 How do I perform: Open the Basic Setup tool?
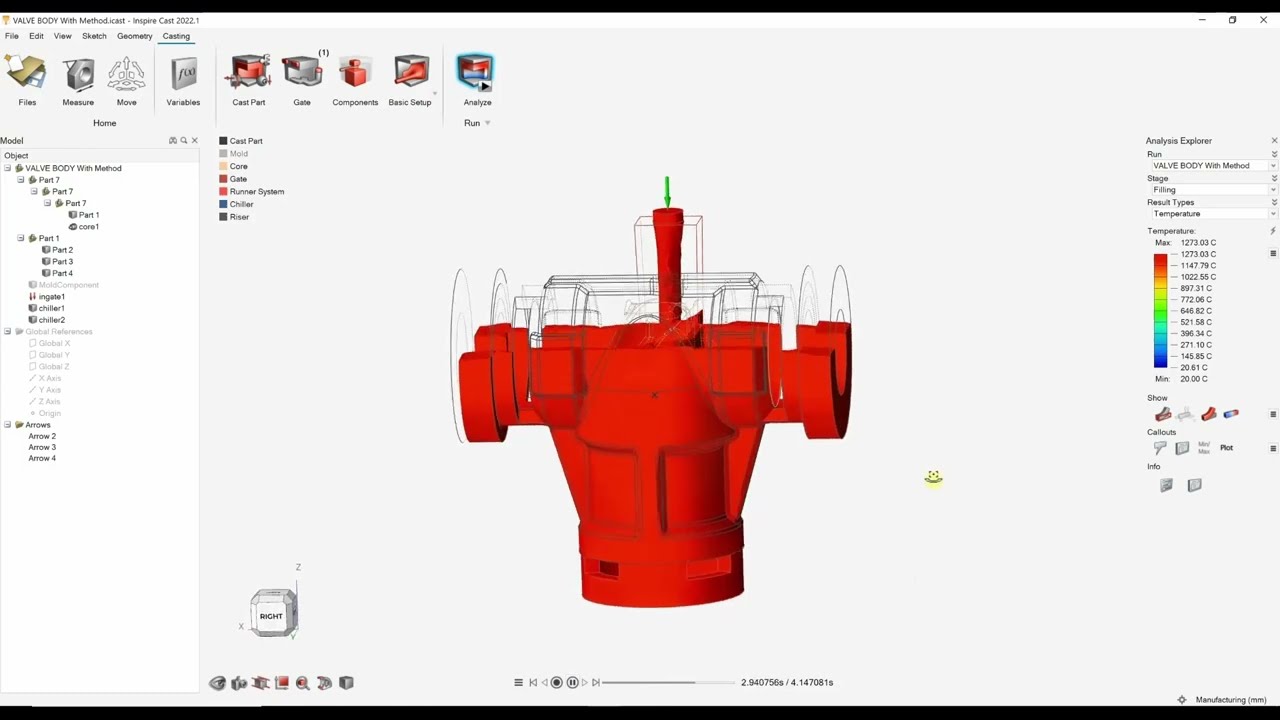tap(410, 73)
